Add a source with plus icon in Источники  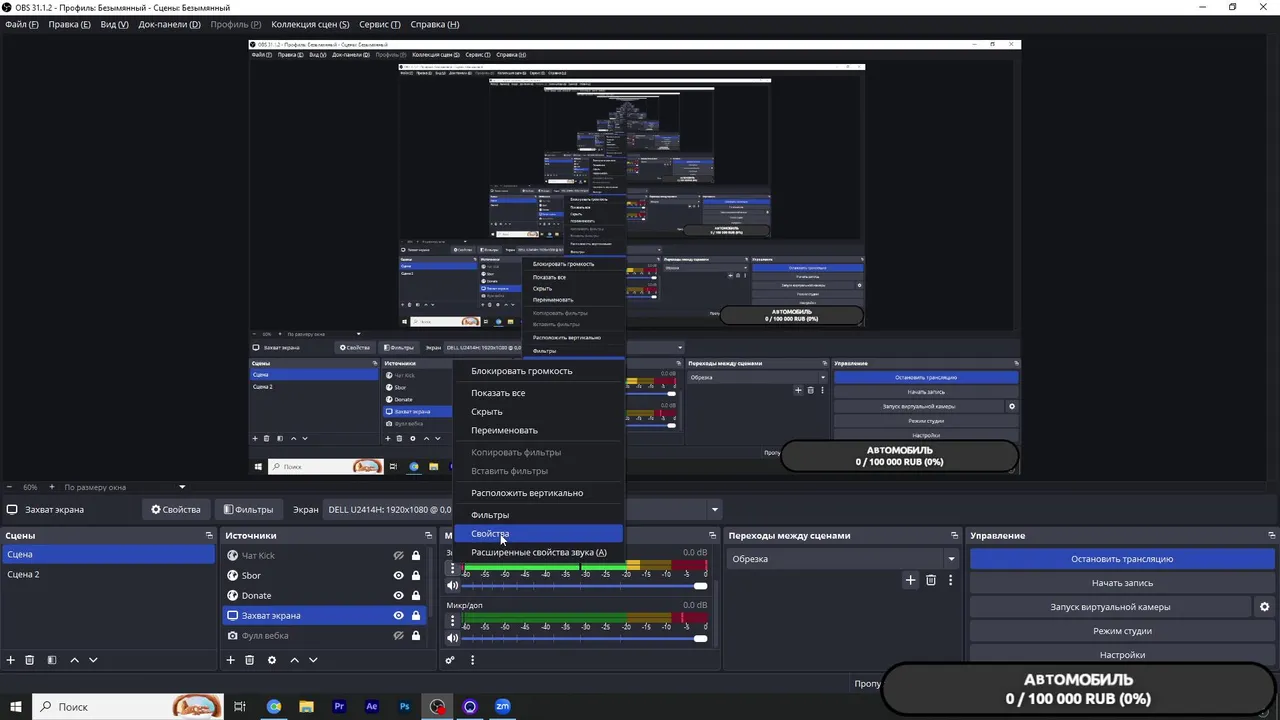tap(230, 660)
